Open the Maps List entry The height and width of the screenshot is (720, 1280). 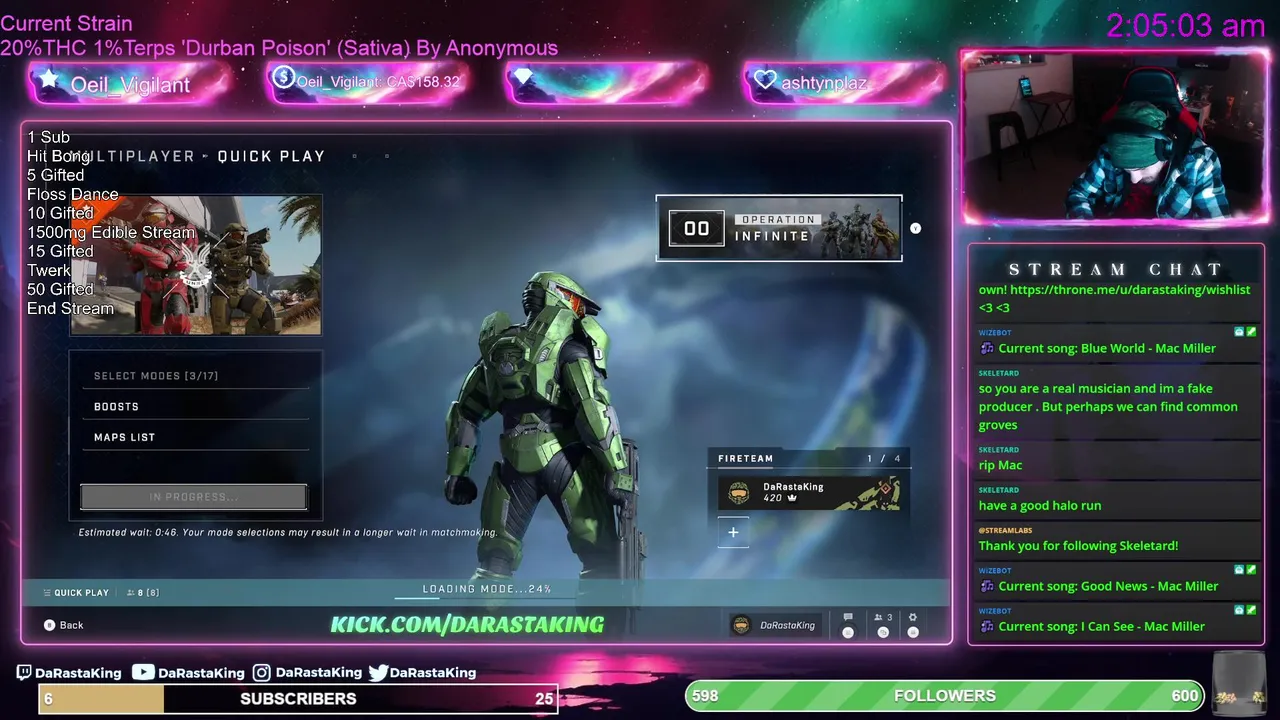(x=194, y=437)
